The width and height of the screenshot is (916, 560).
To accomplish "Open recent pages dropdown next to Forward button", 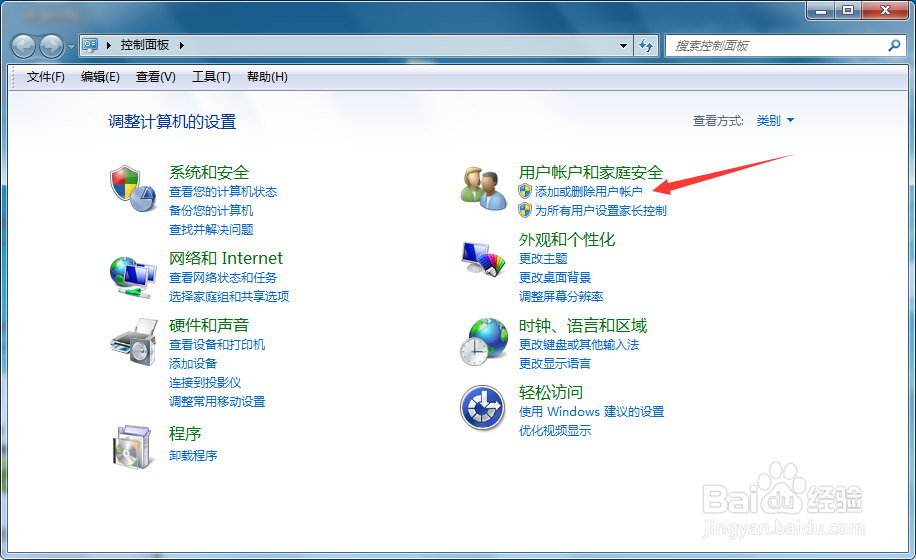I will pyautogui.click(x=71, y=46).
